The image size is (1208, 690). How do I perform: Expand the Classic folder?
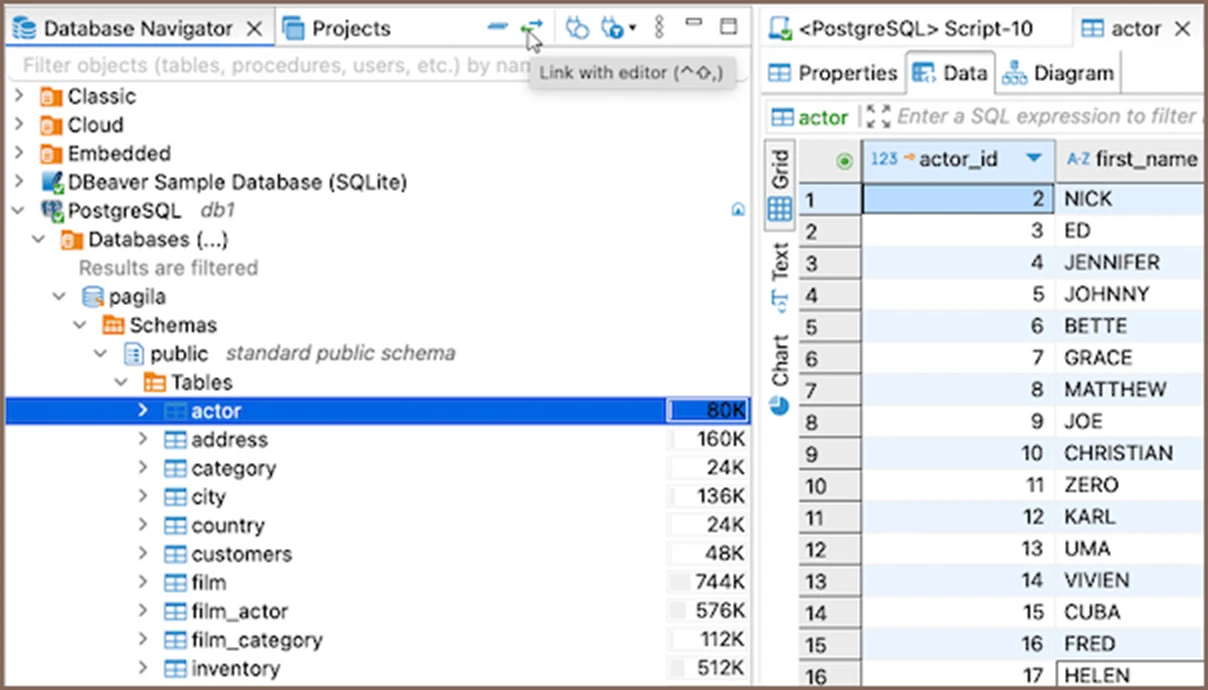point(19,97)
